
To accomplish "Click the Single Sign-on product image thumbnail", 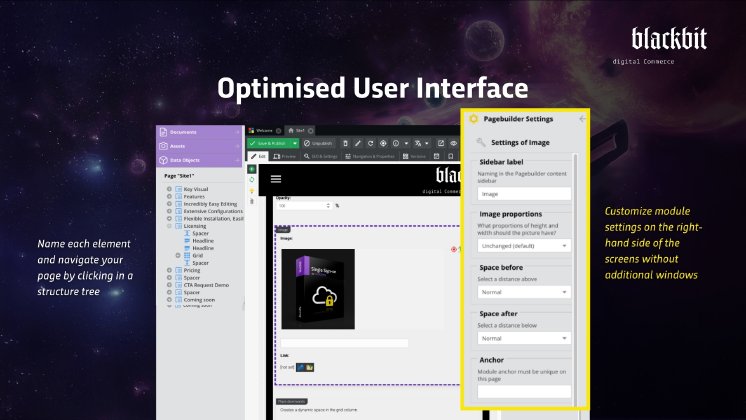I will pos(318,289).
